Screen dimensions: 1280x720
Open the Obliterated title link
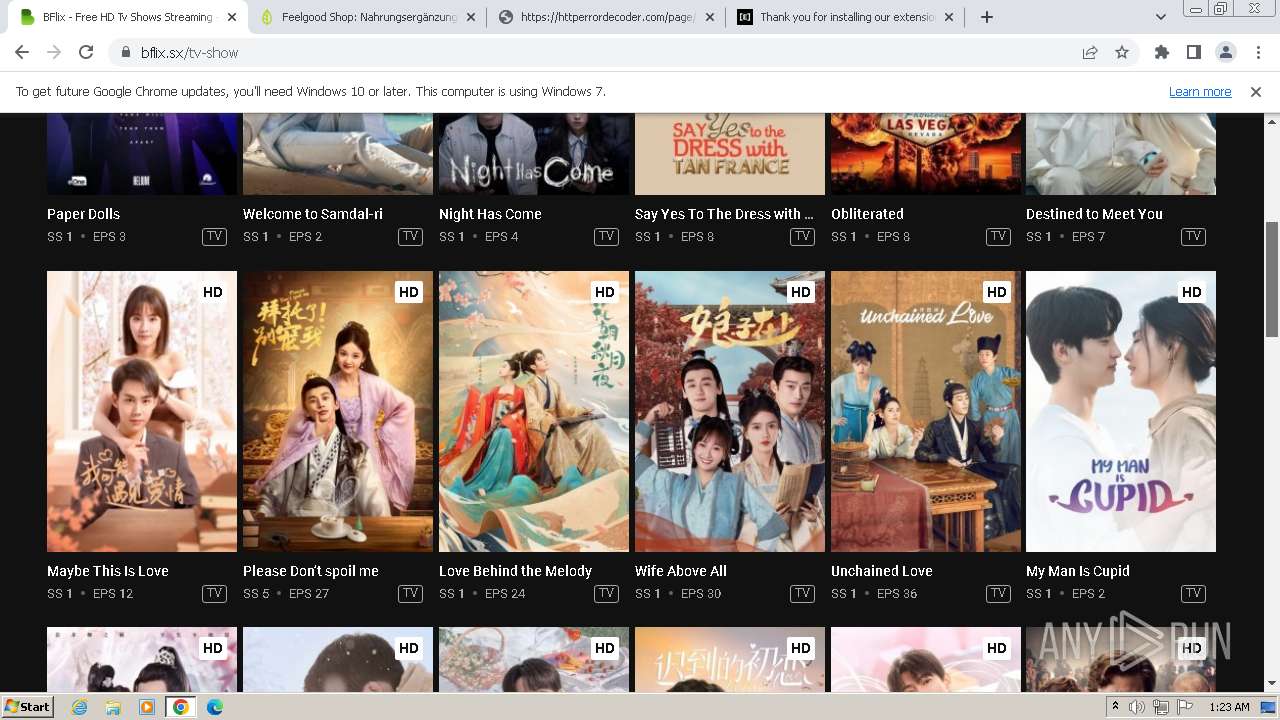[x=867, y=214]
